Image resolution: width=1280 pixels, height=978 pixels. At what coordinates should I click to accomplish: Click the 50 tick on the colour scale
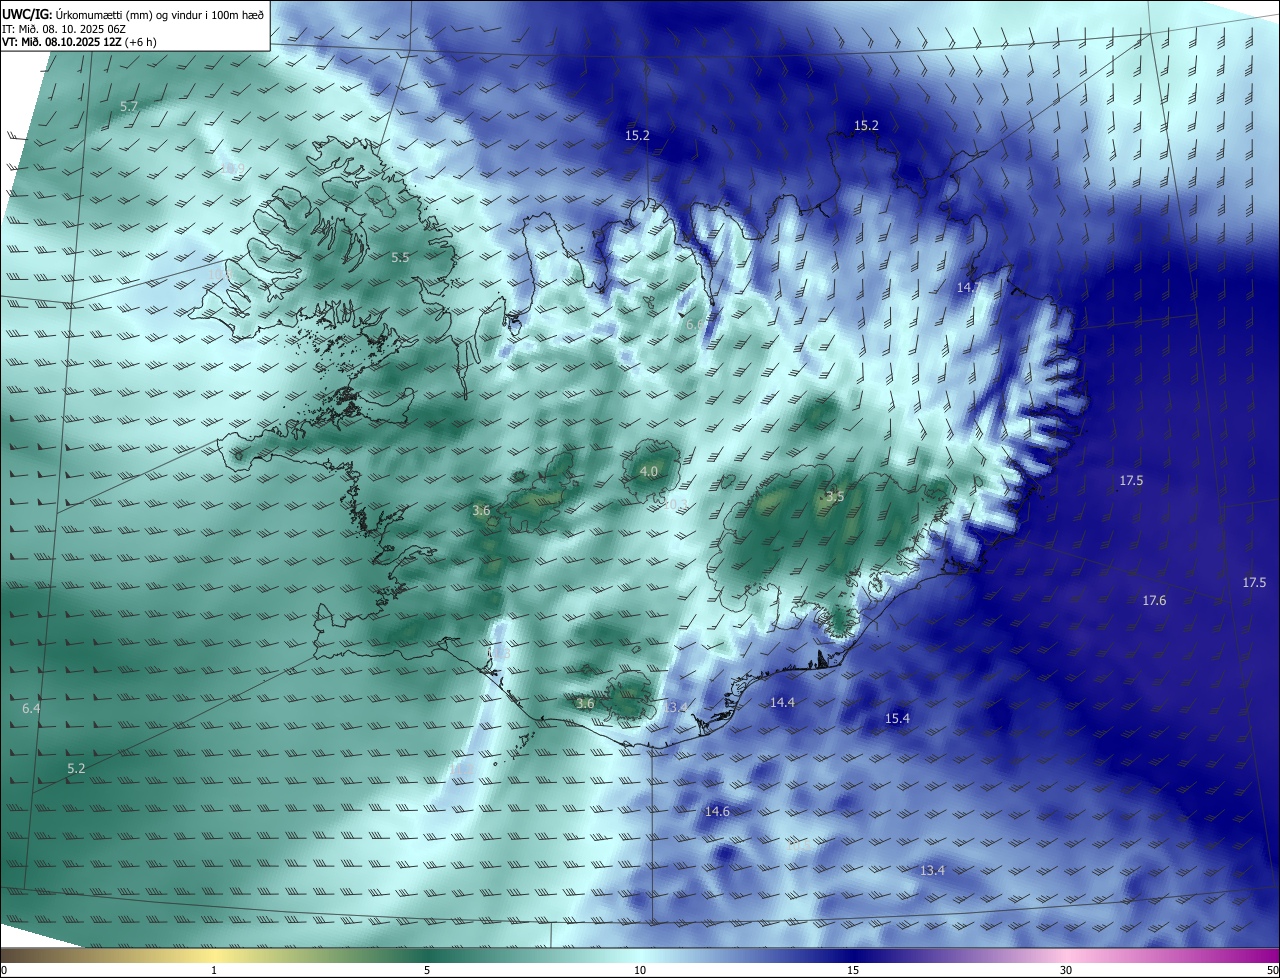coord(1272,970)
